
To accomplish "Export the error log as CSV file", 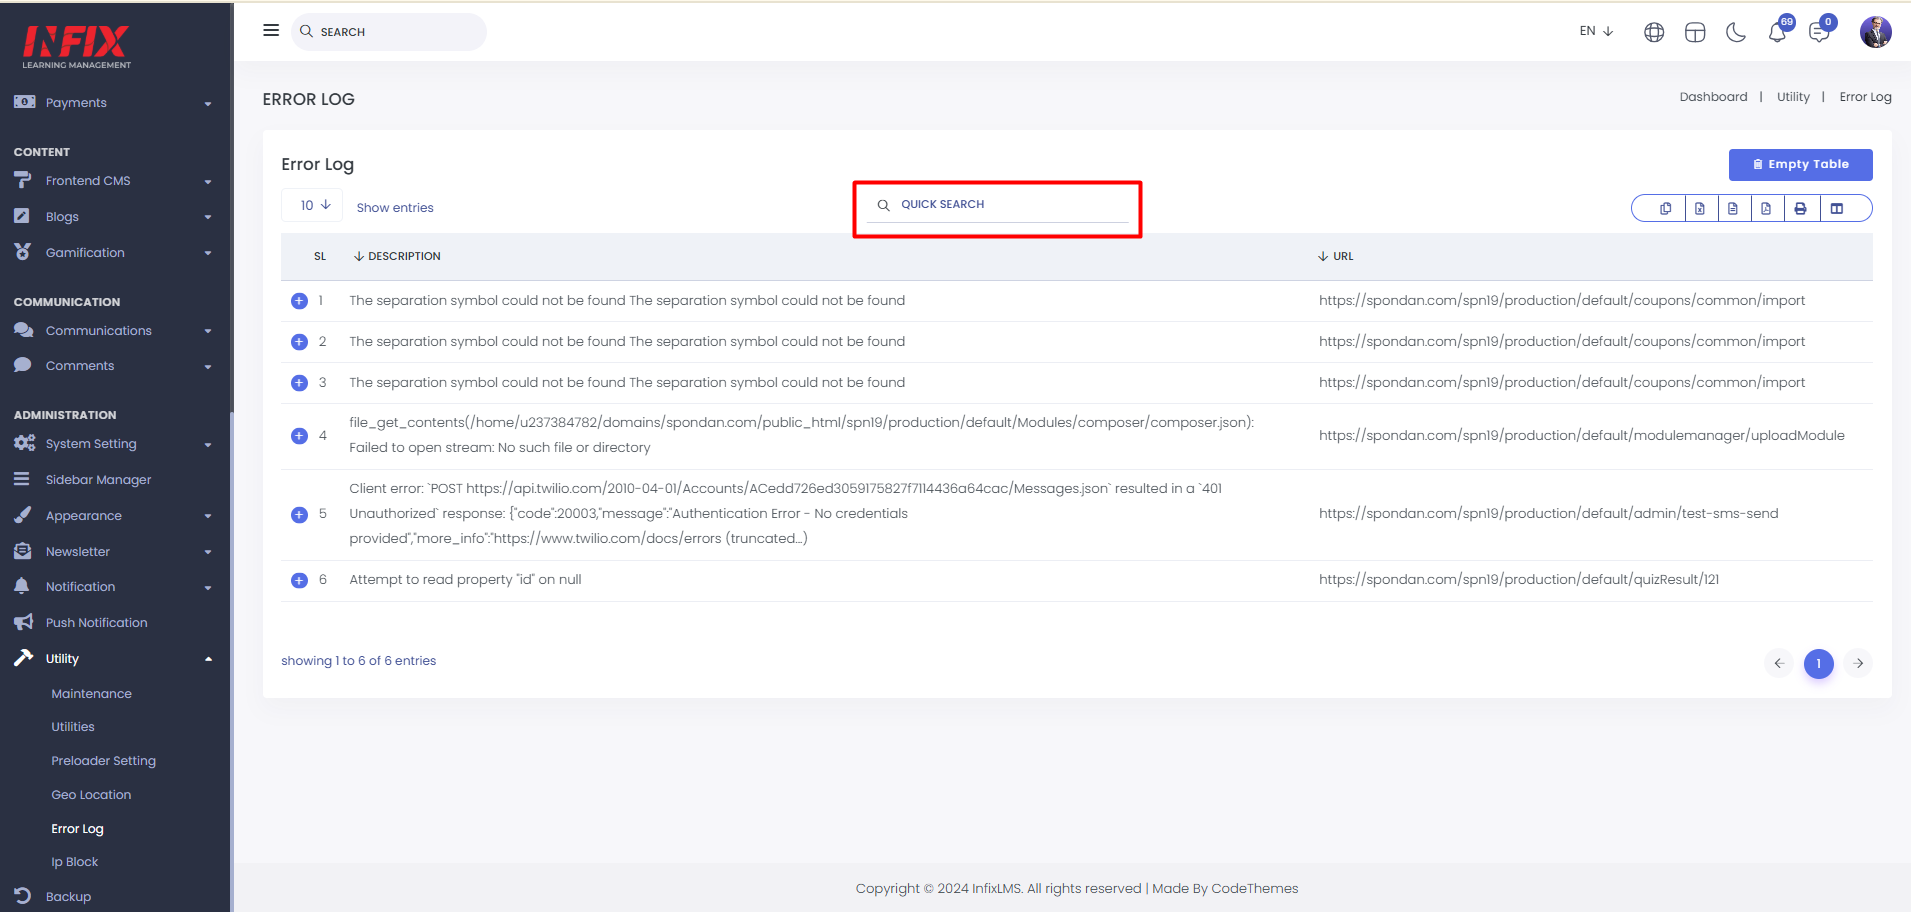I will click(x=1733, y=208).
